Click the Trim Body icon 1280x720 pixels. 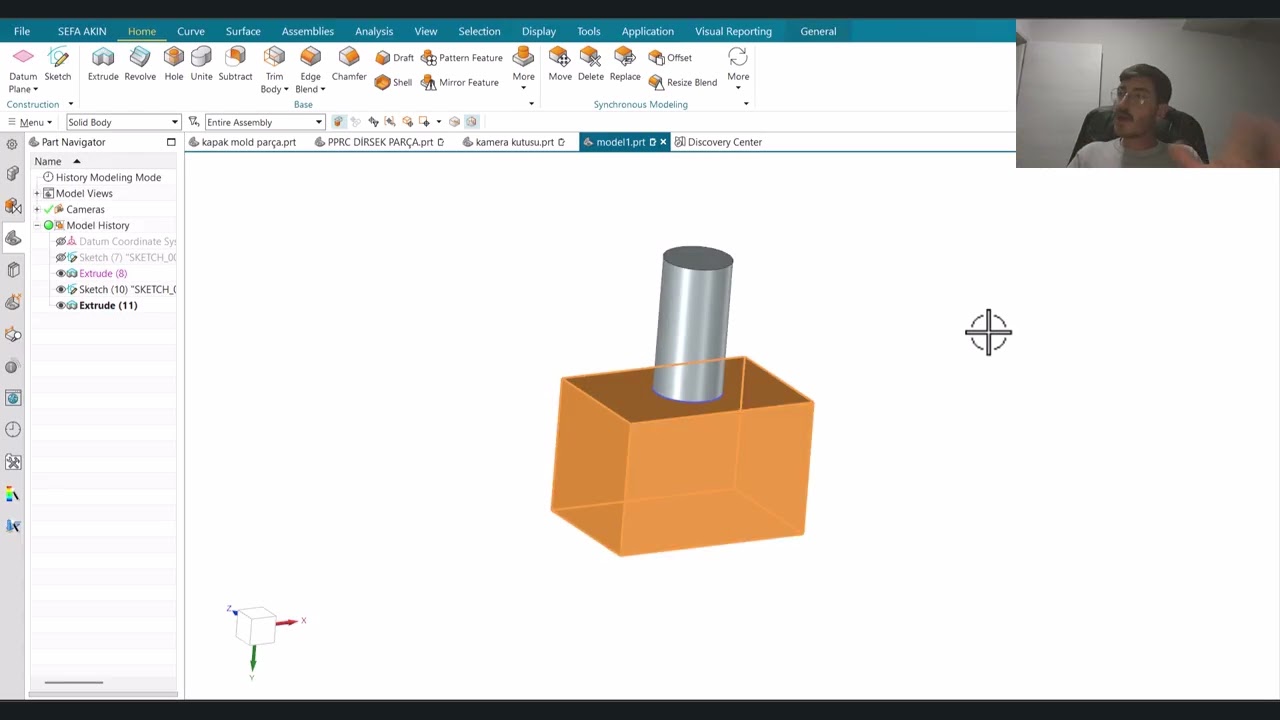tap(274, 58)
